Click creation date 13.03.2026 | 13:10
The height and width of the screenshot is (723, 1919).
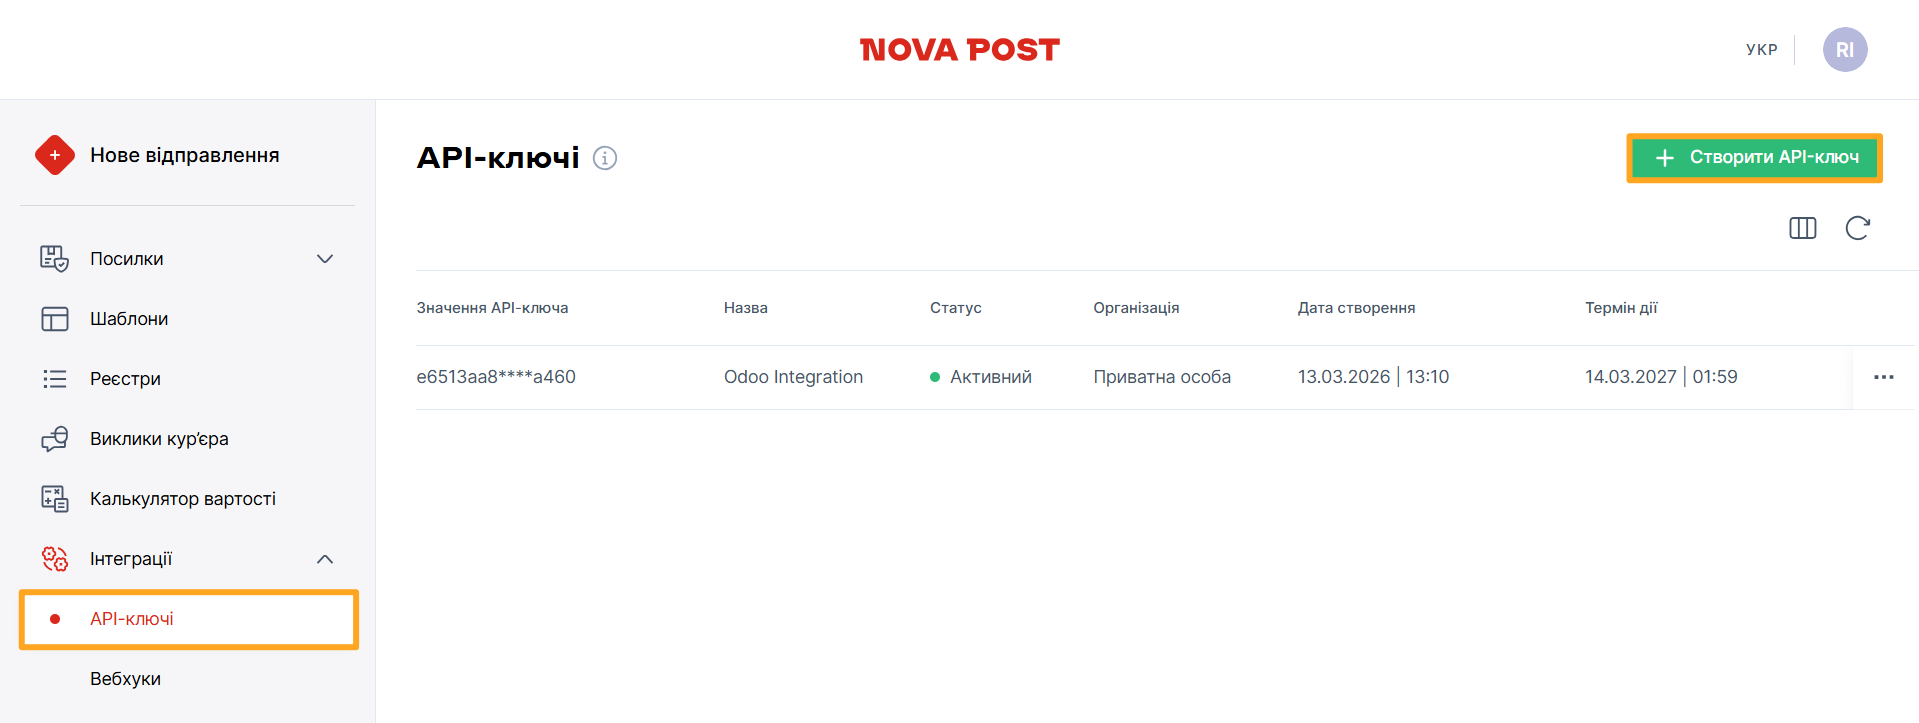pos(1373,377)
